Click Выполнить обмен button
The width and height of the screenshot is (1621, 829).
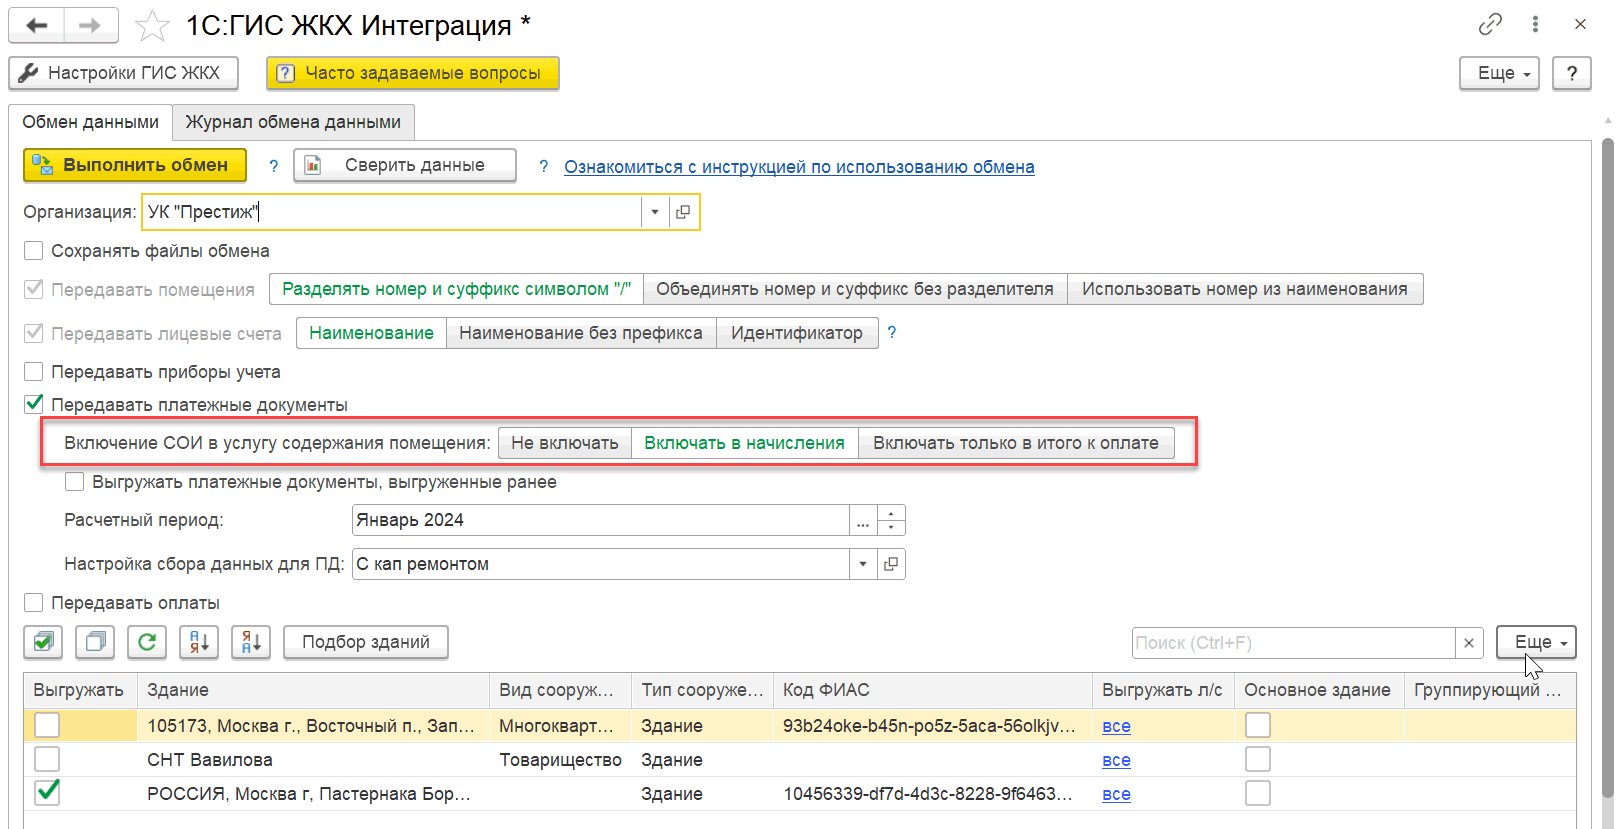coord(135,165)
